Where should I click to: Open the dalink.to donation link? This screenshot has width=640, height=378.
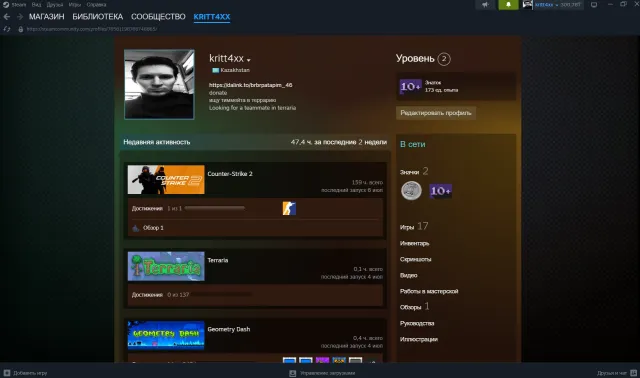coord(251,85)
